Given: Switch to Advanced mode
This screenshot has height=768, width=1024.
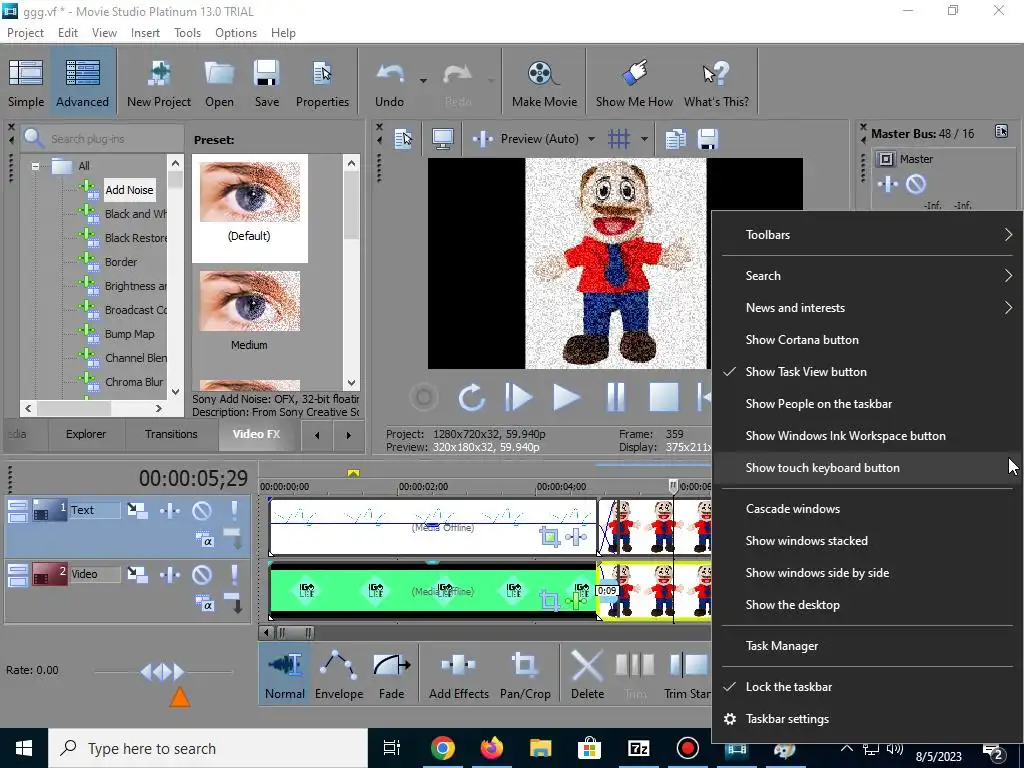Looking at the screenshot, I should point(82,83).
